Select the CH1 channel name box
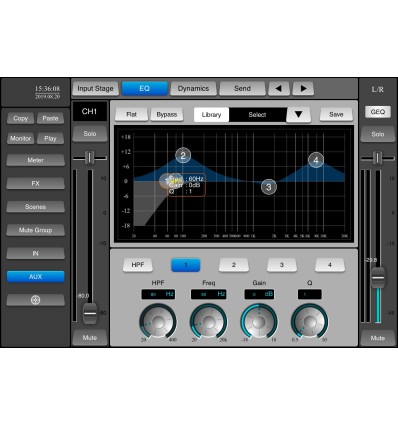Viewport: 398px width, 425px height. tap(90, 111)
